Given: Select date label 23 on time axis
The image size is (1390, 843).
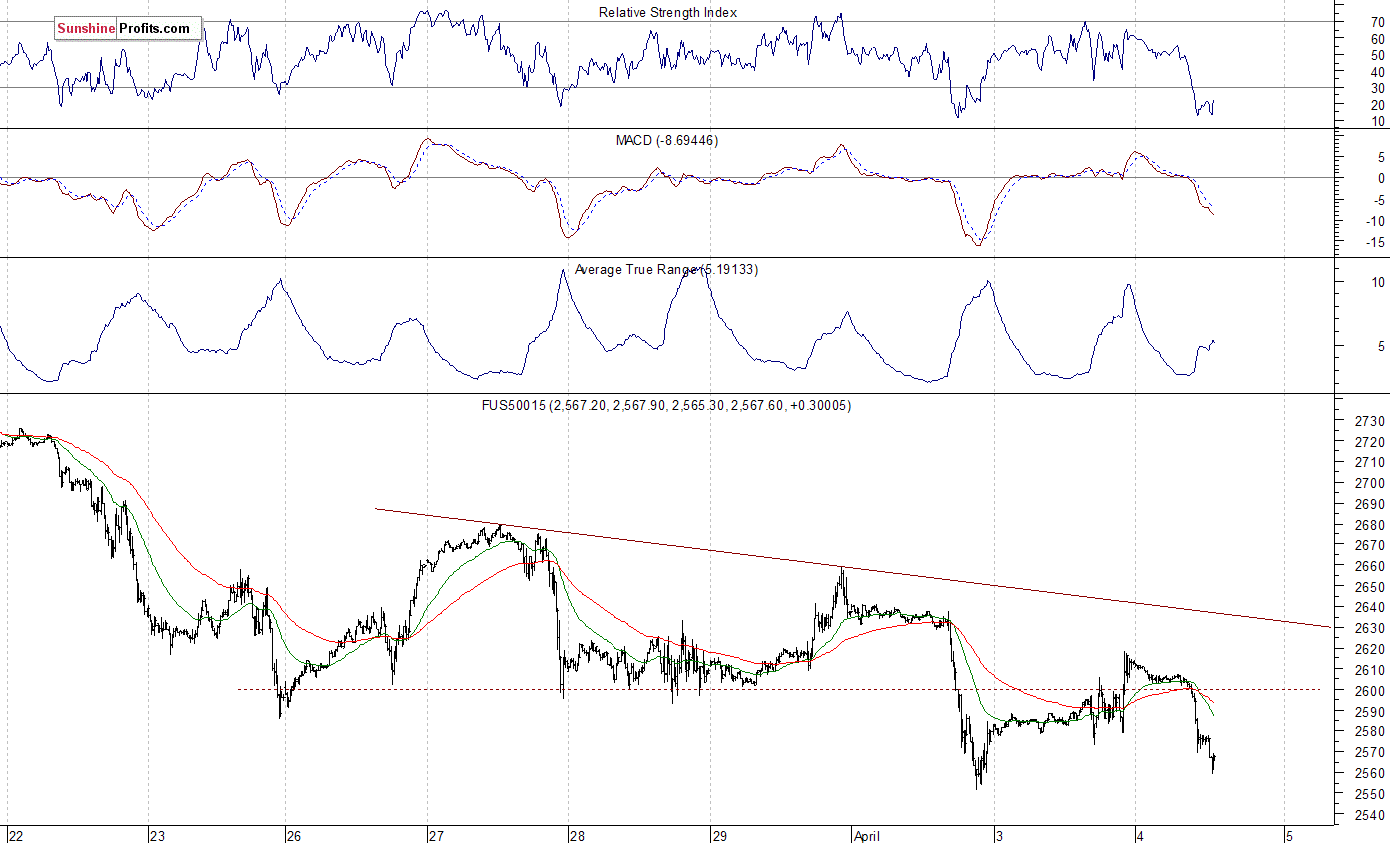Looking at the screenshot, I should 157,835.
